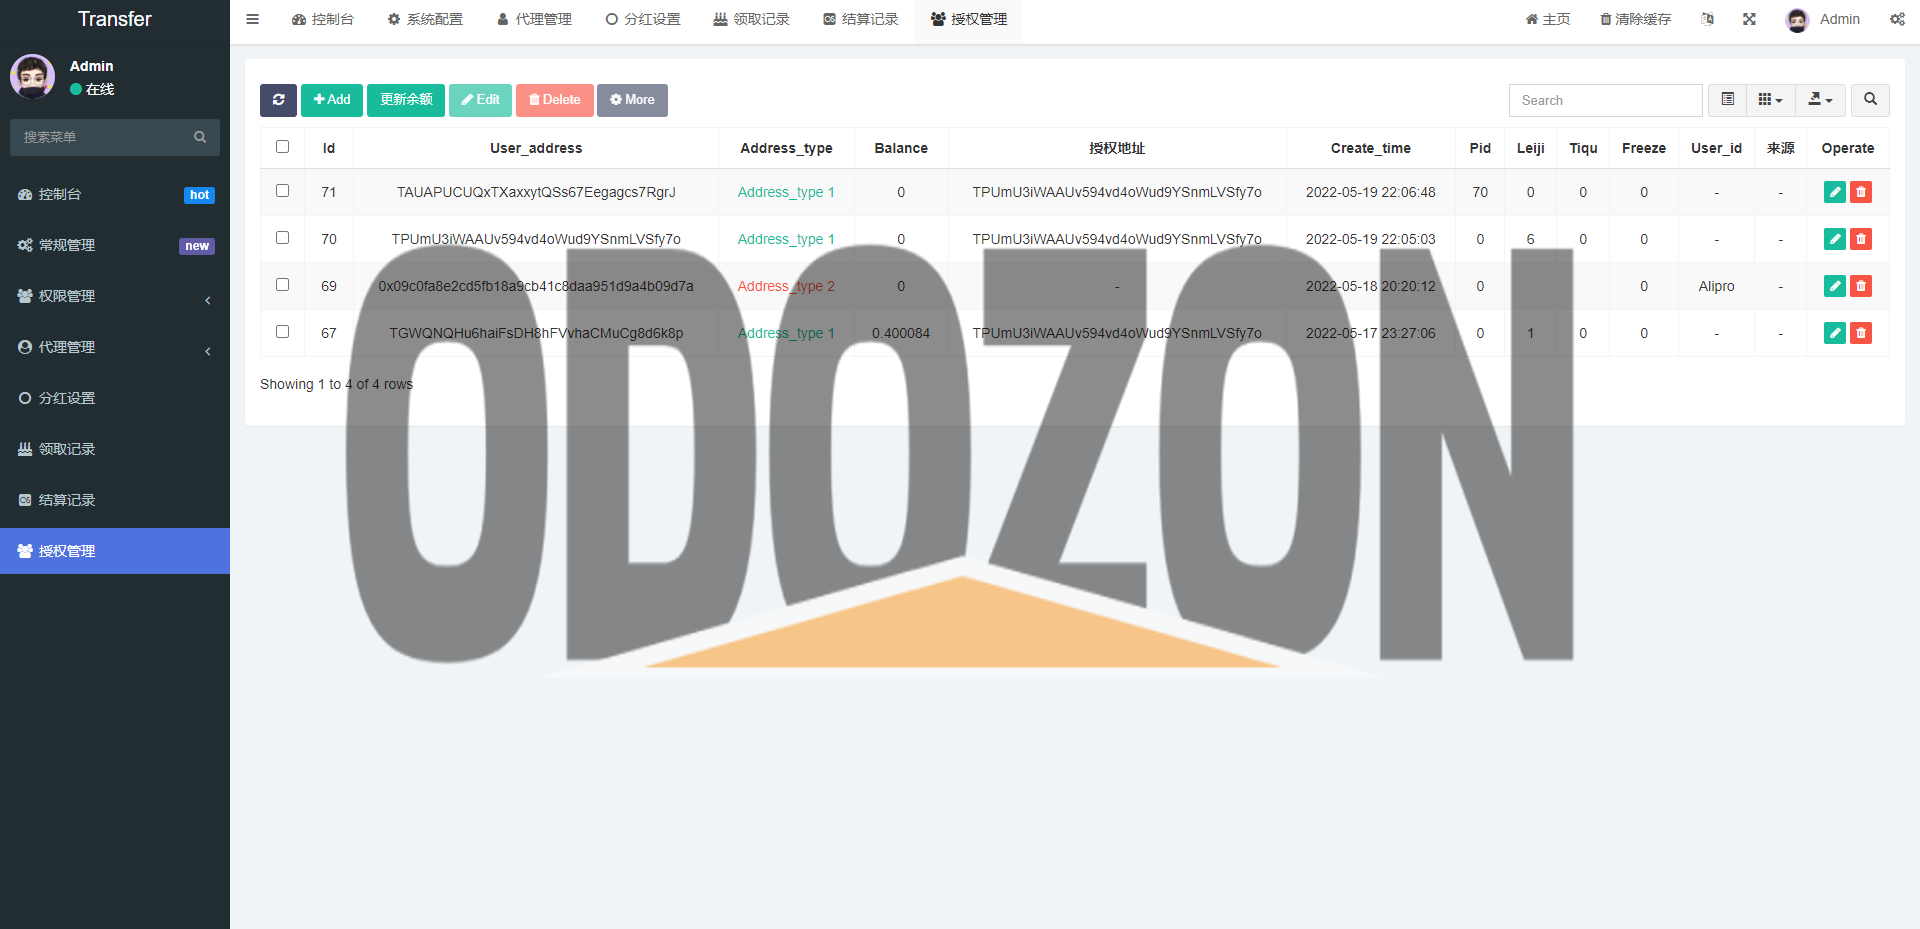
Task: Expand 权限管理 sidebar menu
Action: [x=115, y=296]
